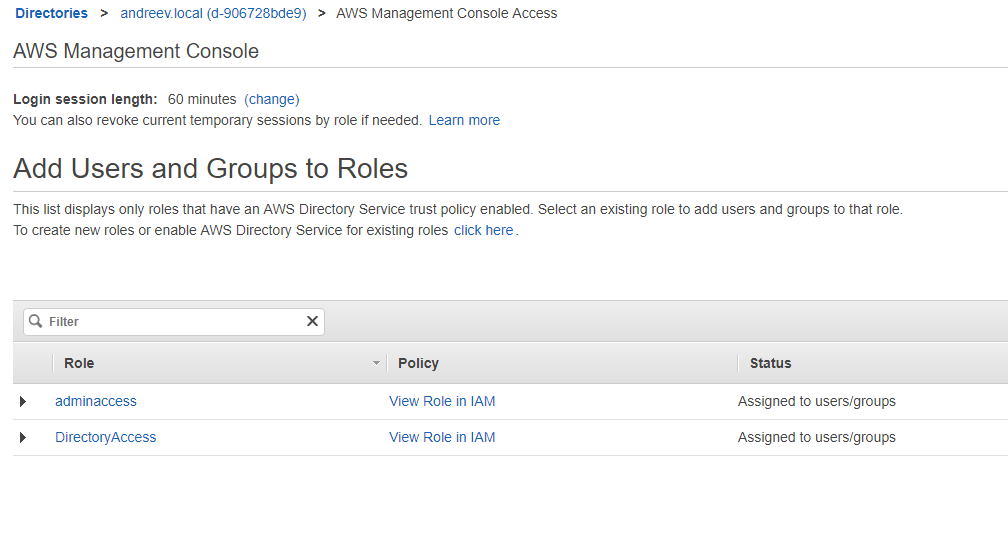
Task: Go to andreev.local directory breadcrumb
Action: (213, 14)
